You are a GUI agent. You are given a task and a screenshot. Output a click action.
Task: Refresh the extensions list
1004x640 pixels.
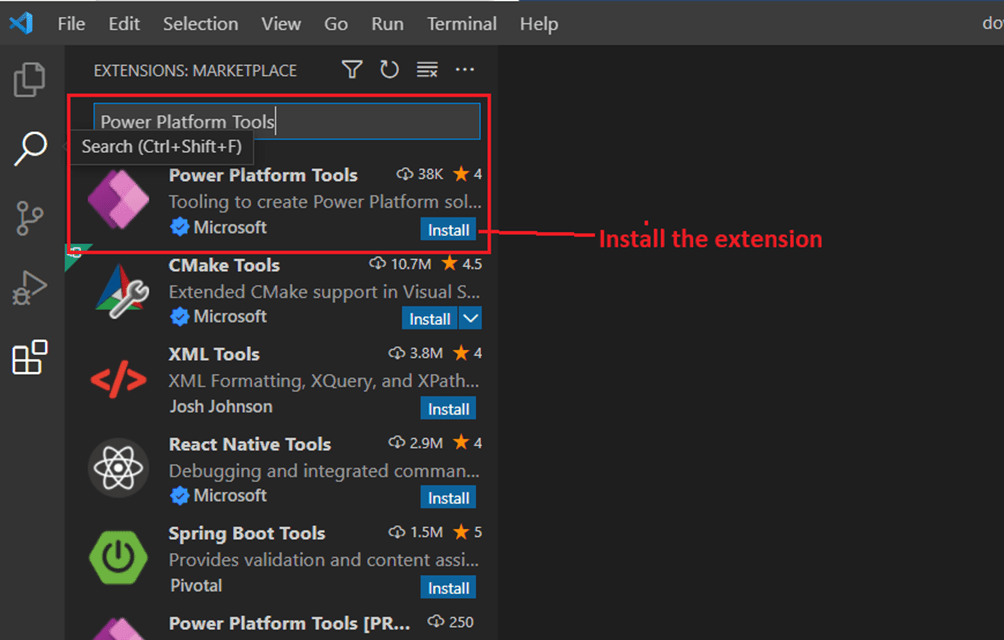pos(389,69)
